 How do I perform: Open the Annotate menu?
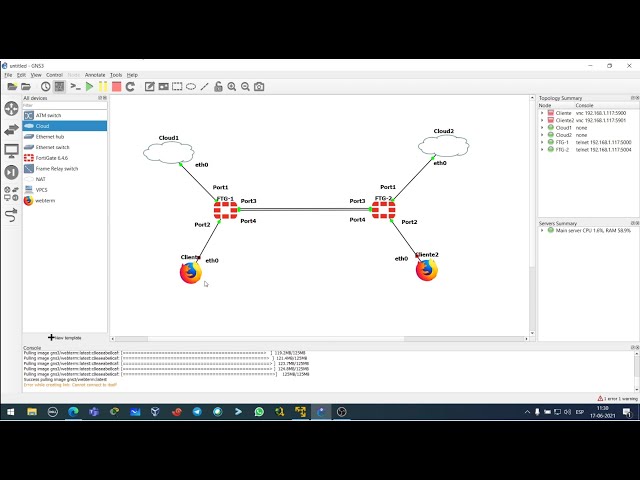pyautogui.click(x=95, y=75)
